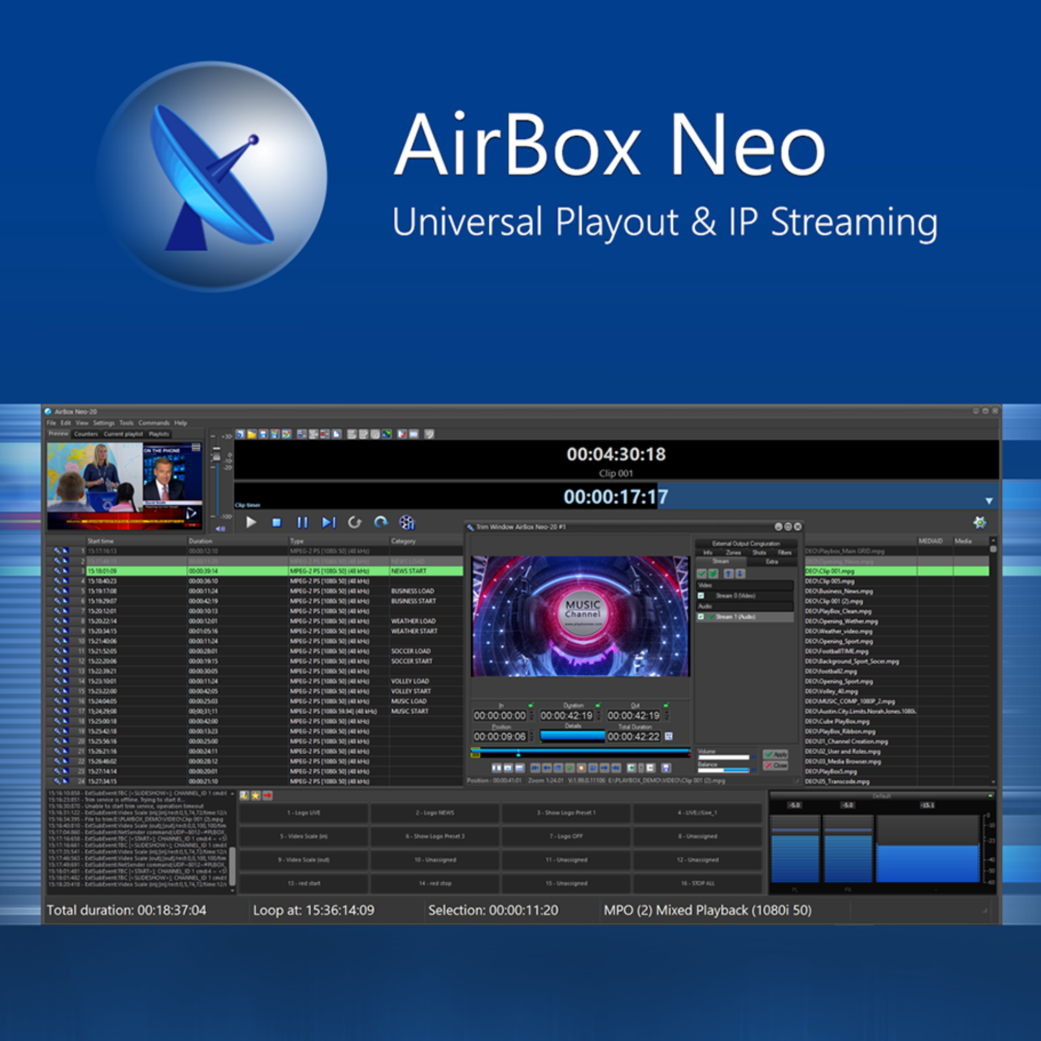This screenshot has width=1041, height=1041.
Task: Click the settings gear icon above playlist grid
Action: (x=979, y=522)
